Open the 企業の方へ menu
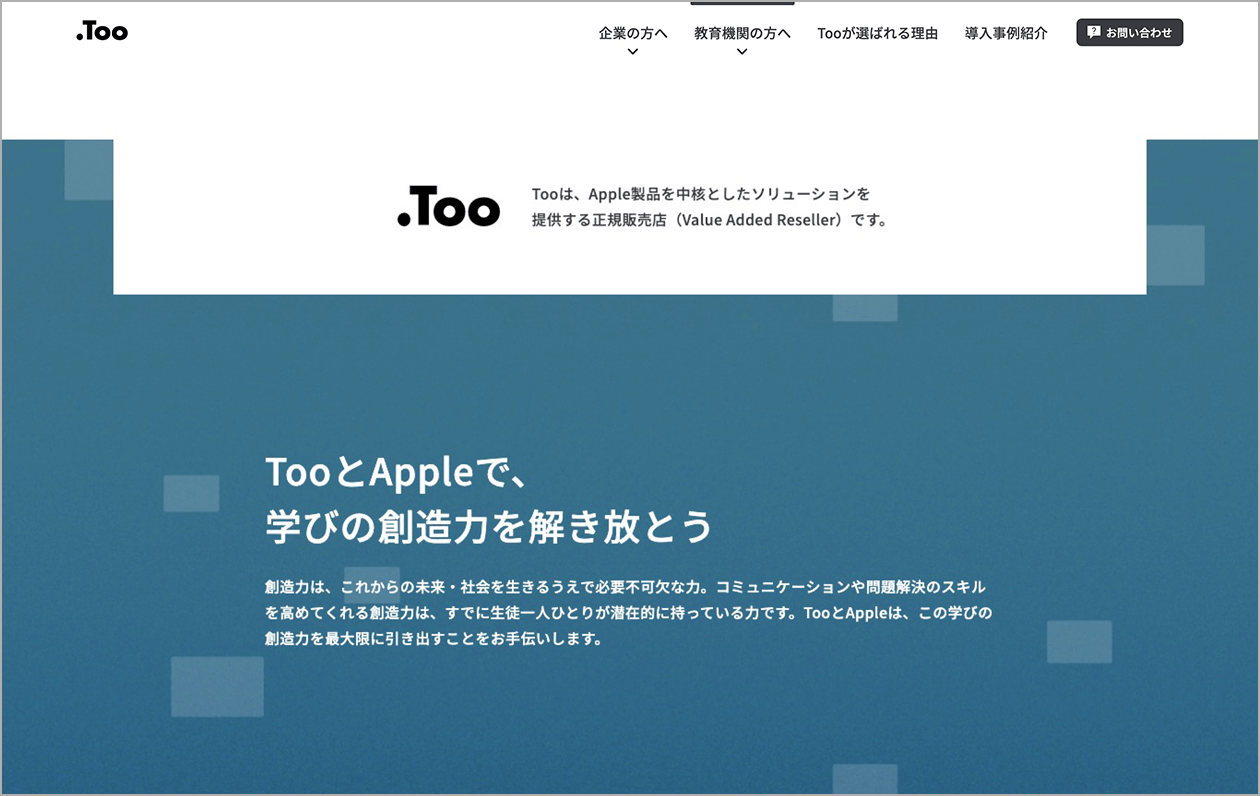The width and height of the screenshot is (1260, 796). coord(633,33)
